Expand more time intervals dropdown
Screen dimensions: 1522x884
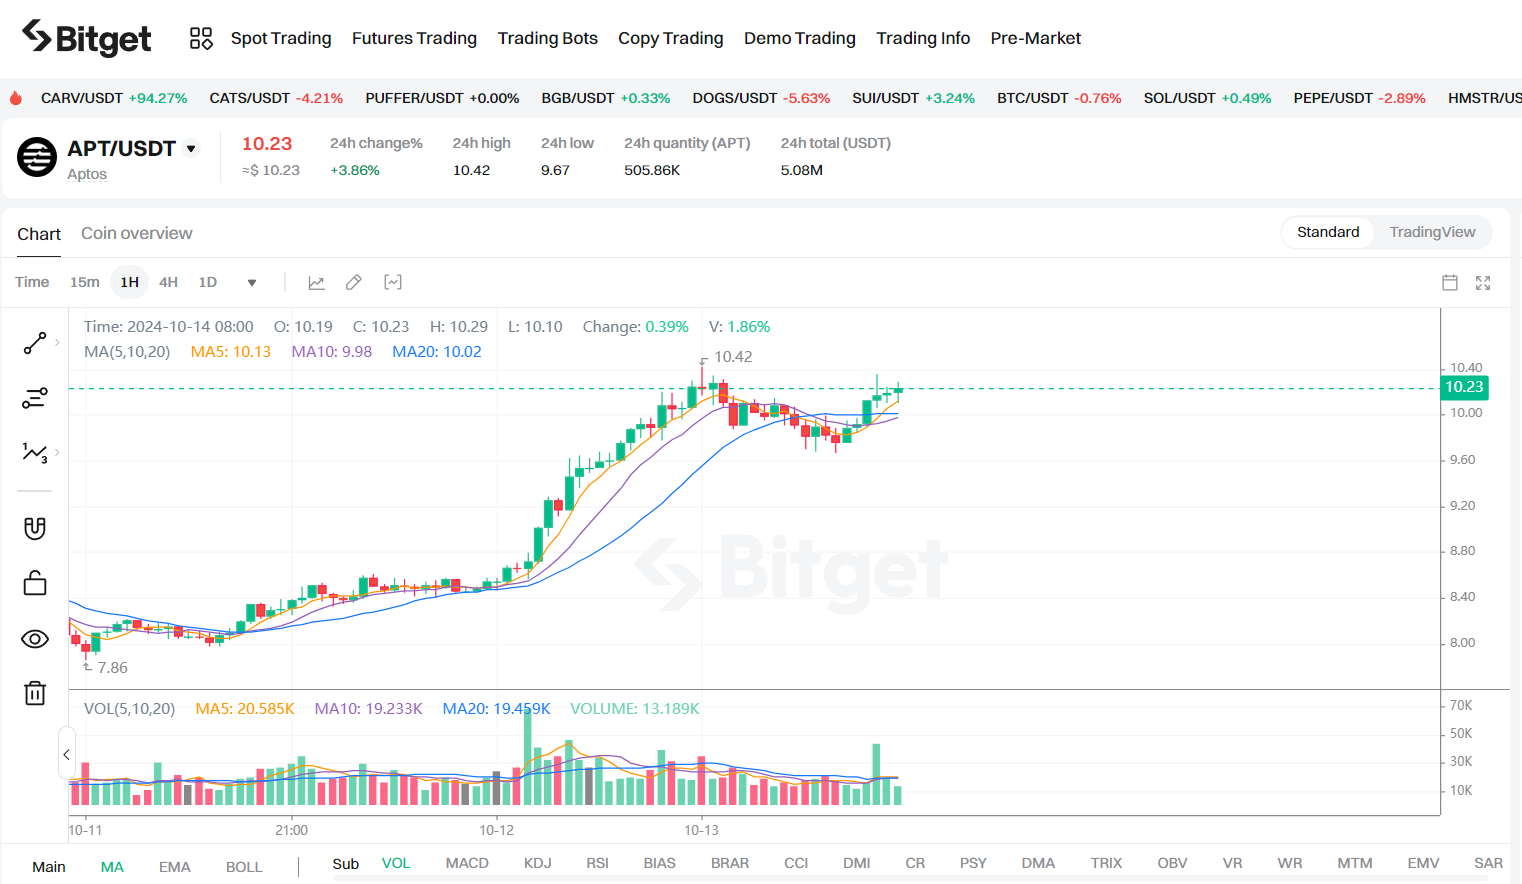(x=252, y=283)
